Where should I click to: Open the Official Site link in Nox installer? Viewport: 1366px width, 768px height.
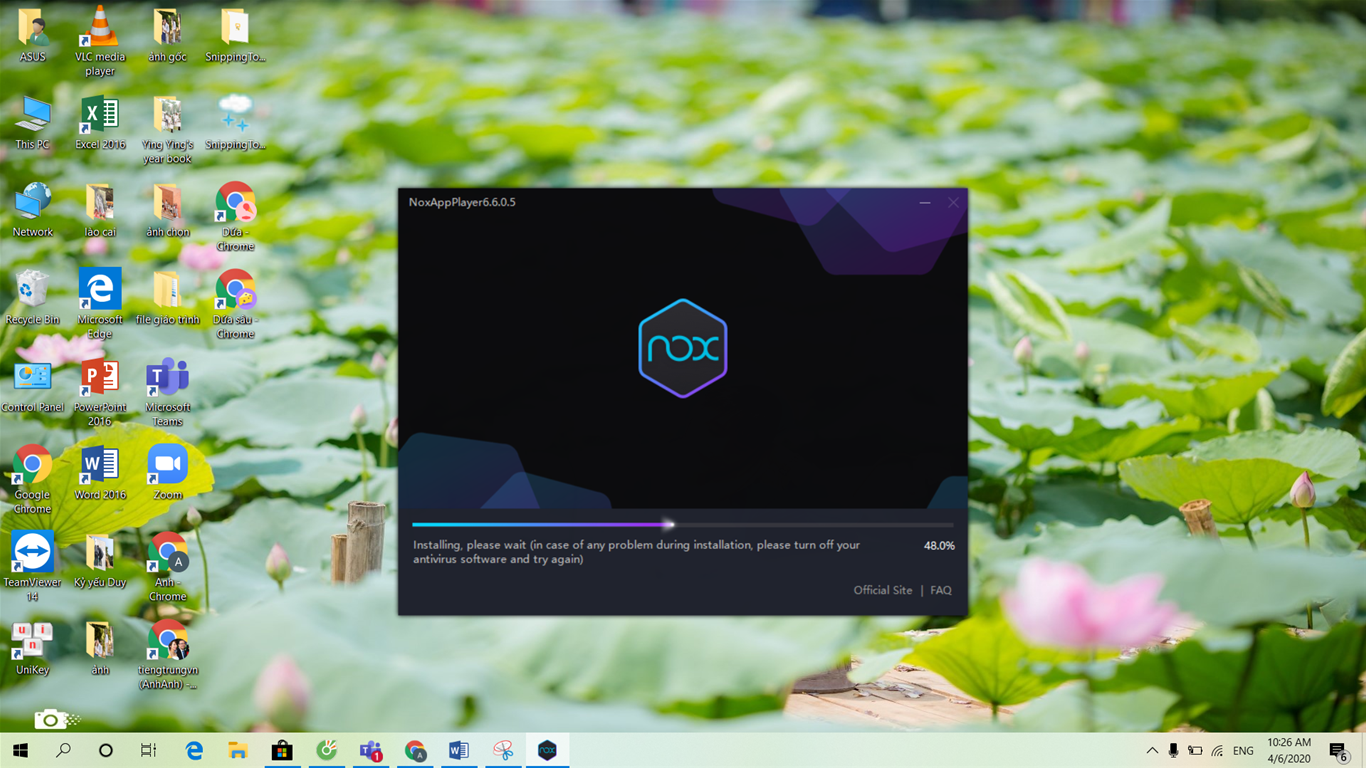click(x=883, y=590)
